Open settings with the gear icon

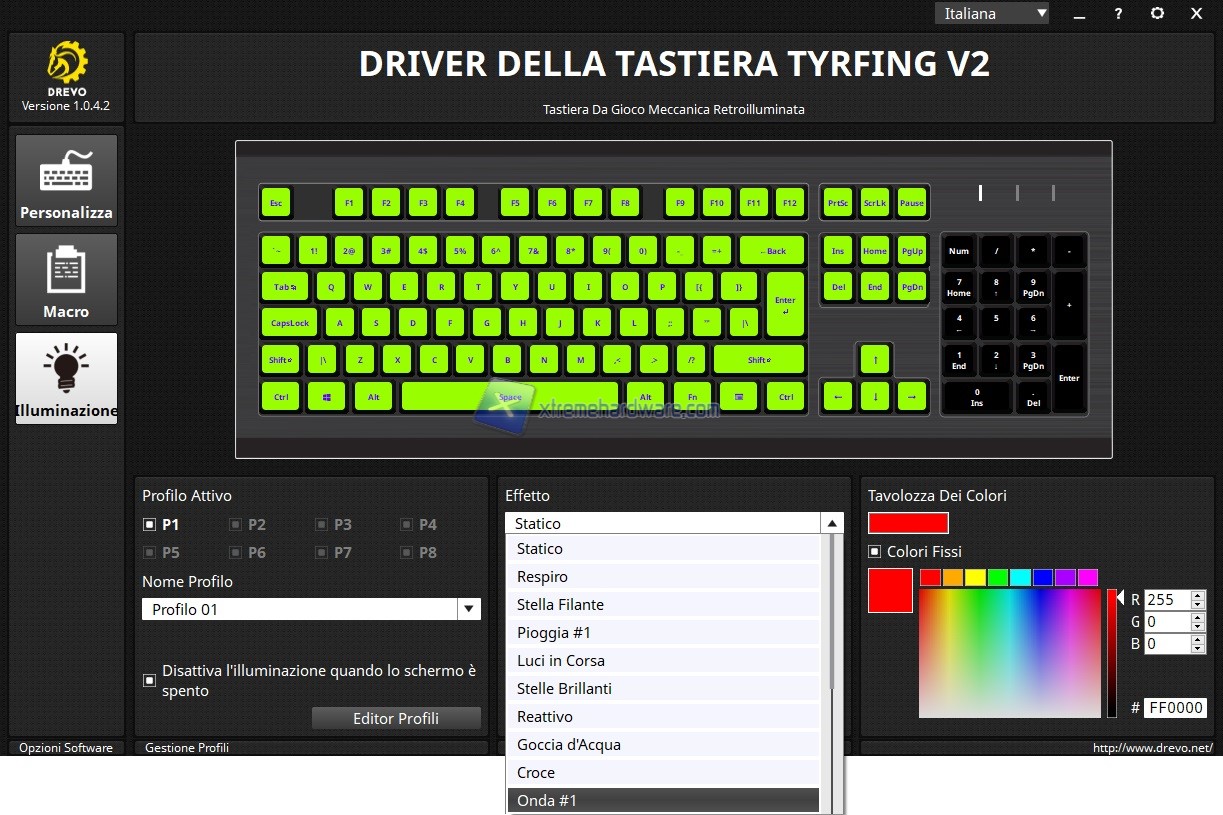pos(1157,13)
